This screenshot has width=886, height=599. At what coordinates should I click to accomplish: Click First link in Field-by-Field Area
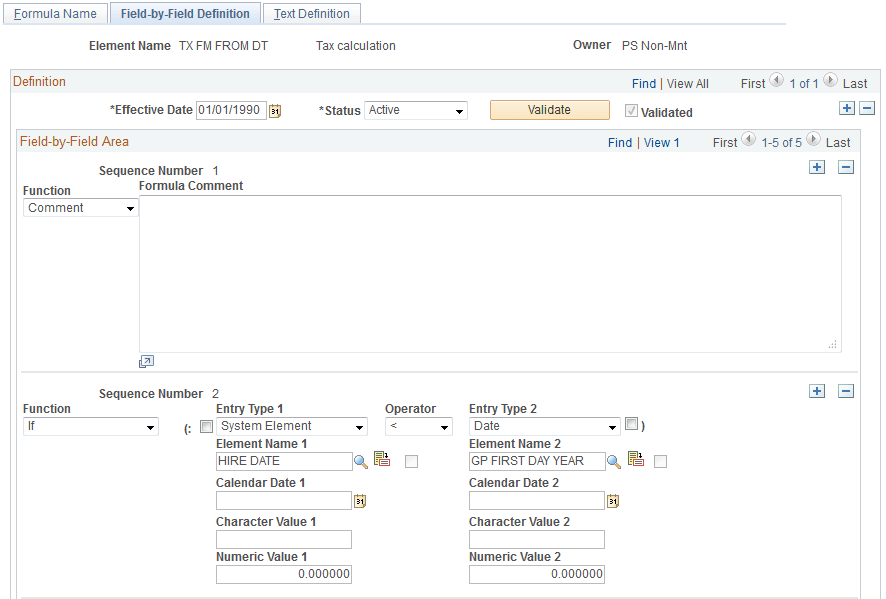point(725,142)
